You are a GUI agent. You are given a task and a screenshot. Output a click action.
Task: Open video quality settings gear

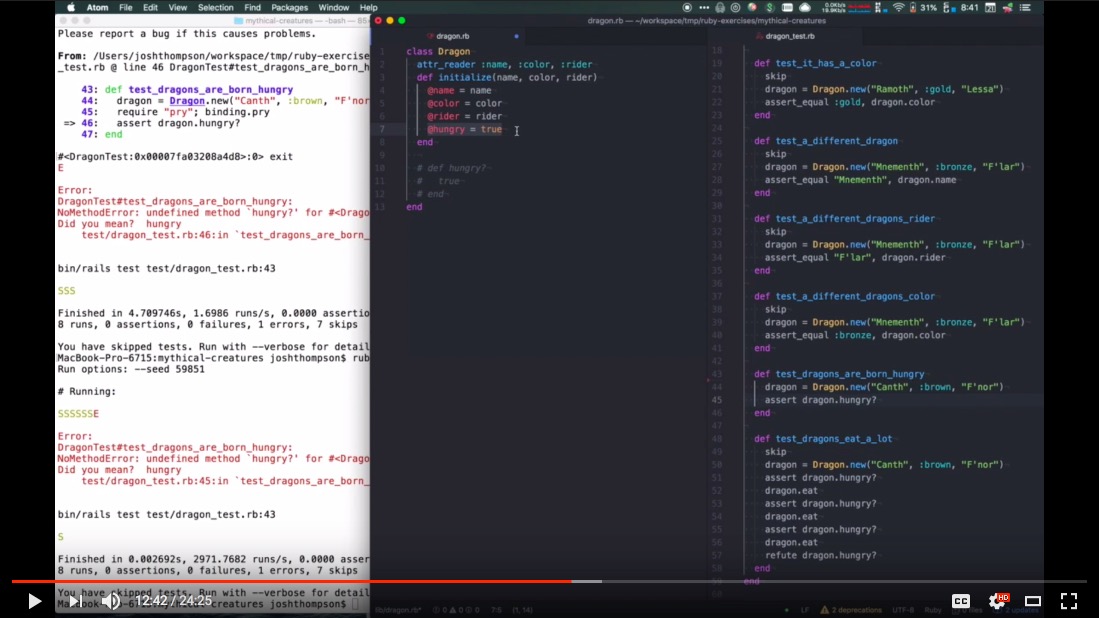point(997,601)
